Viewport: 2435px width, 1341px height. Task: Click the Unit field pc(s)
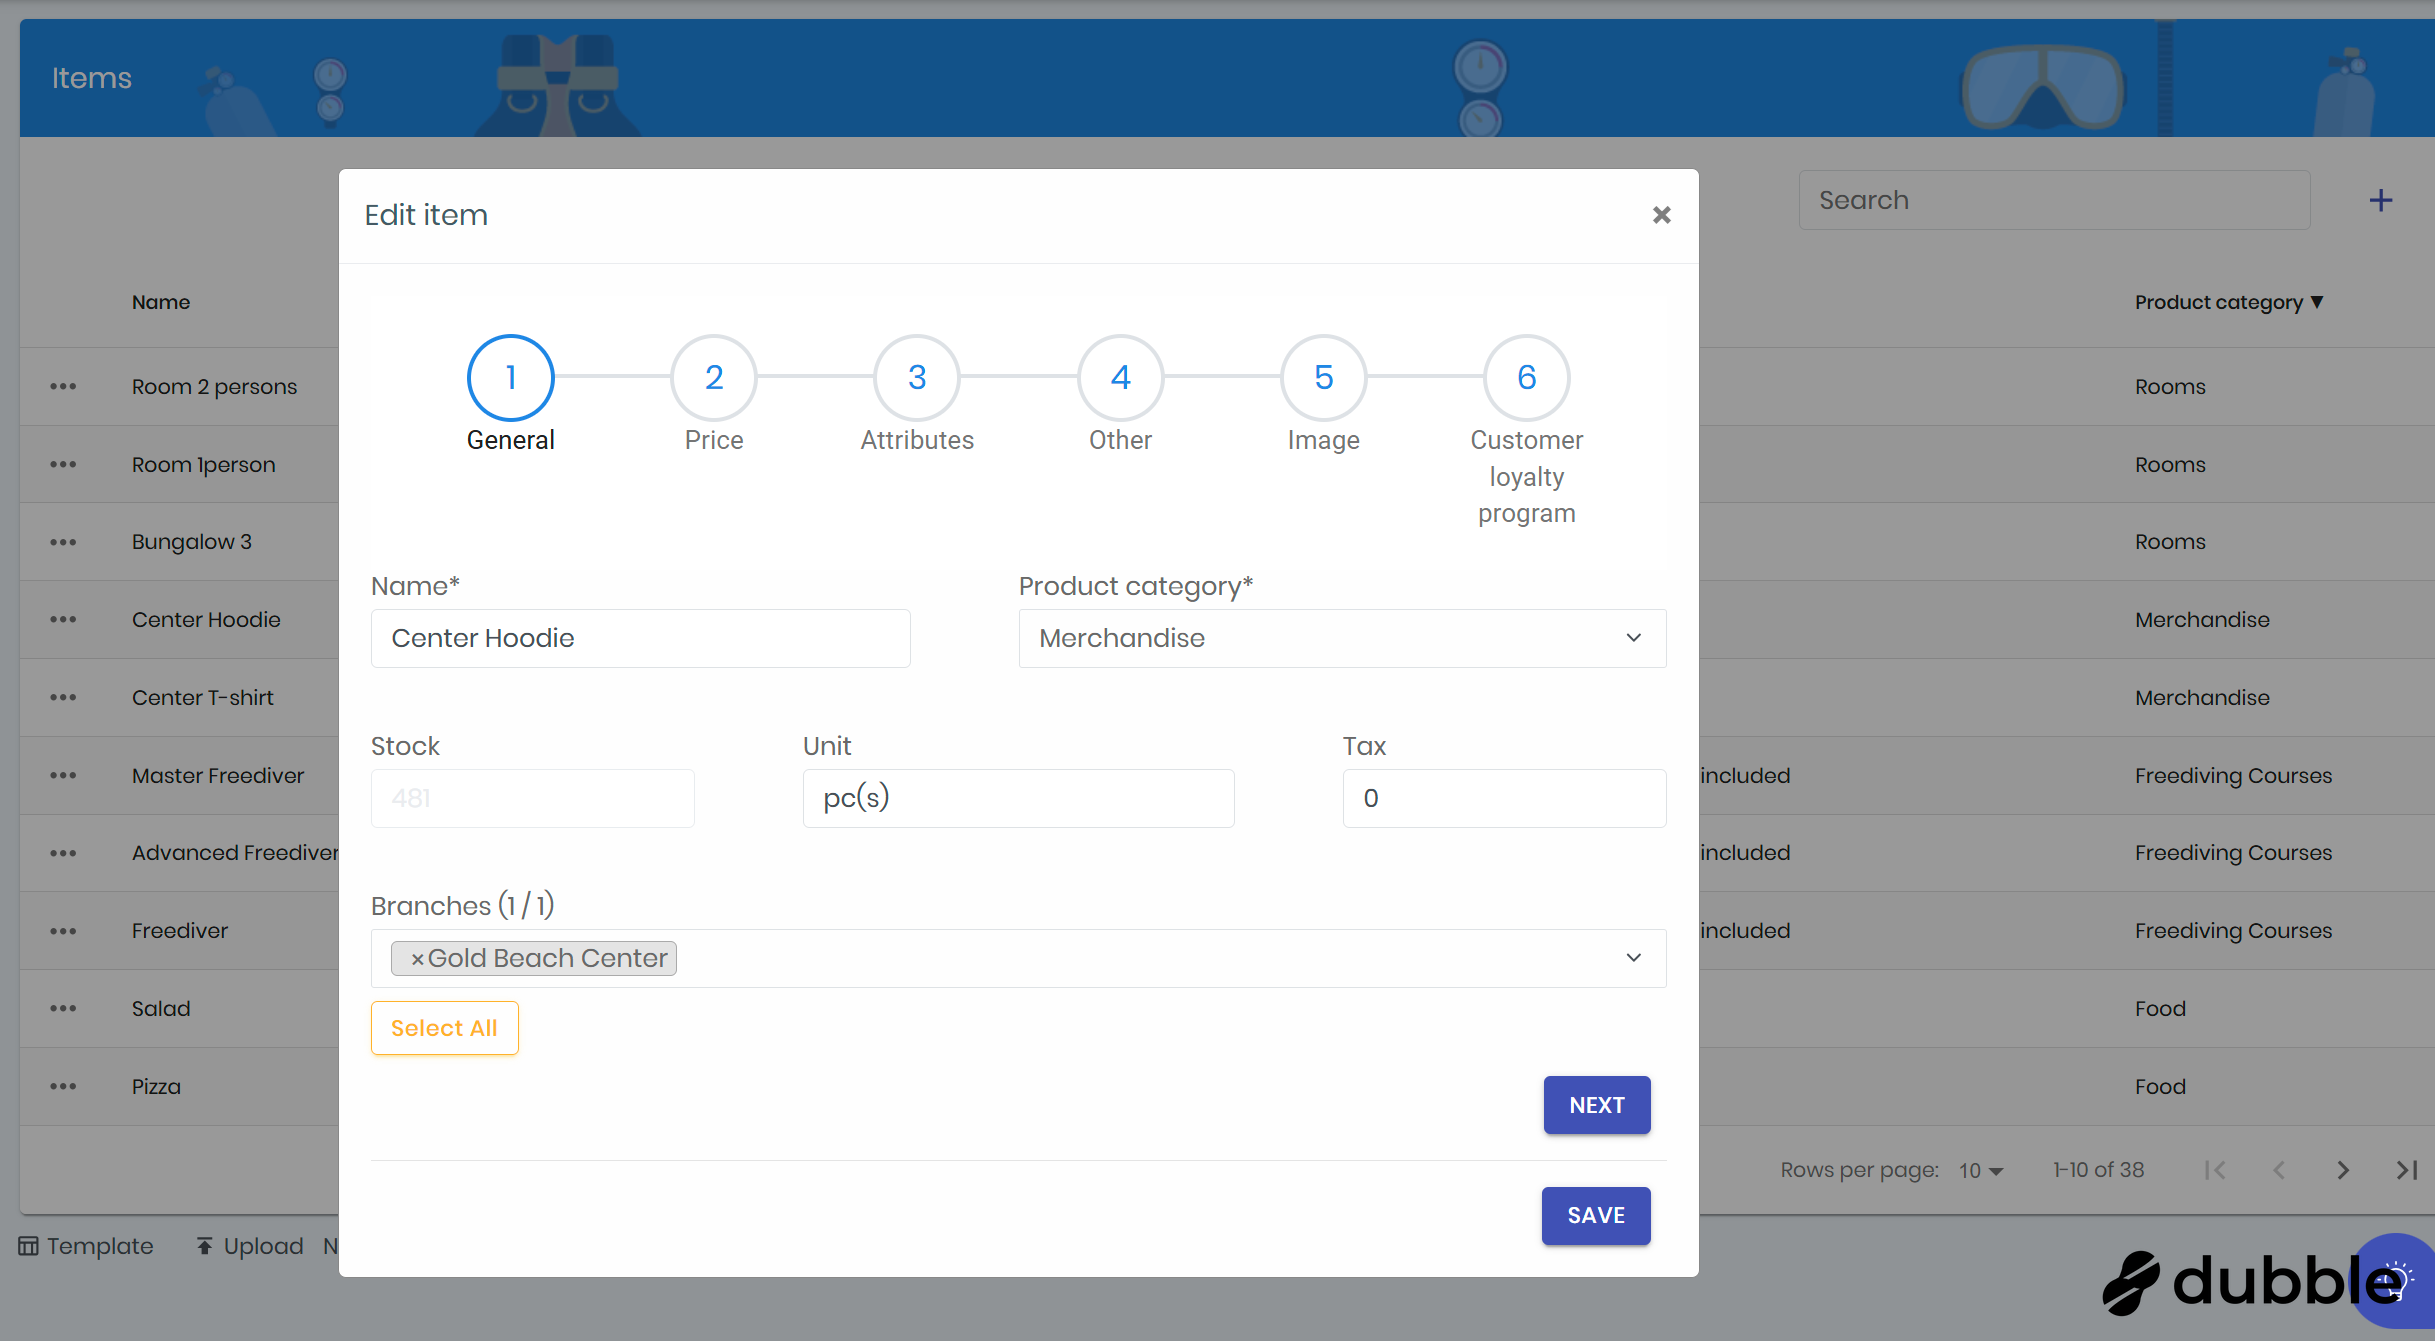(1018, 798)
